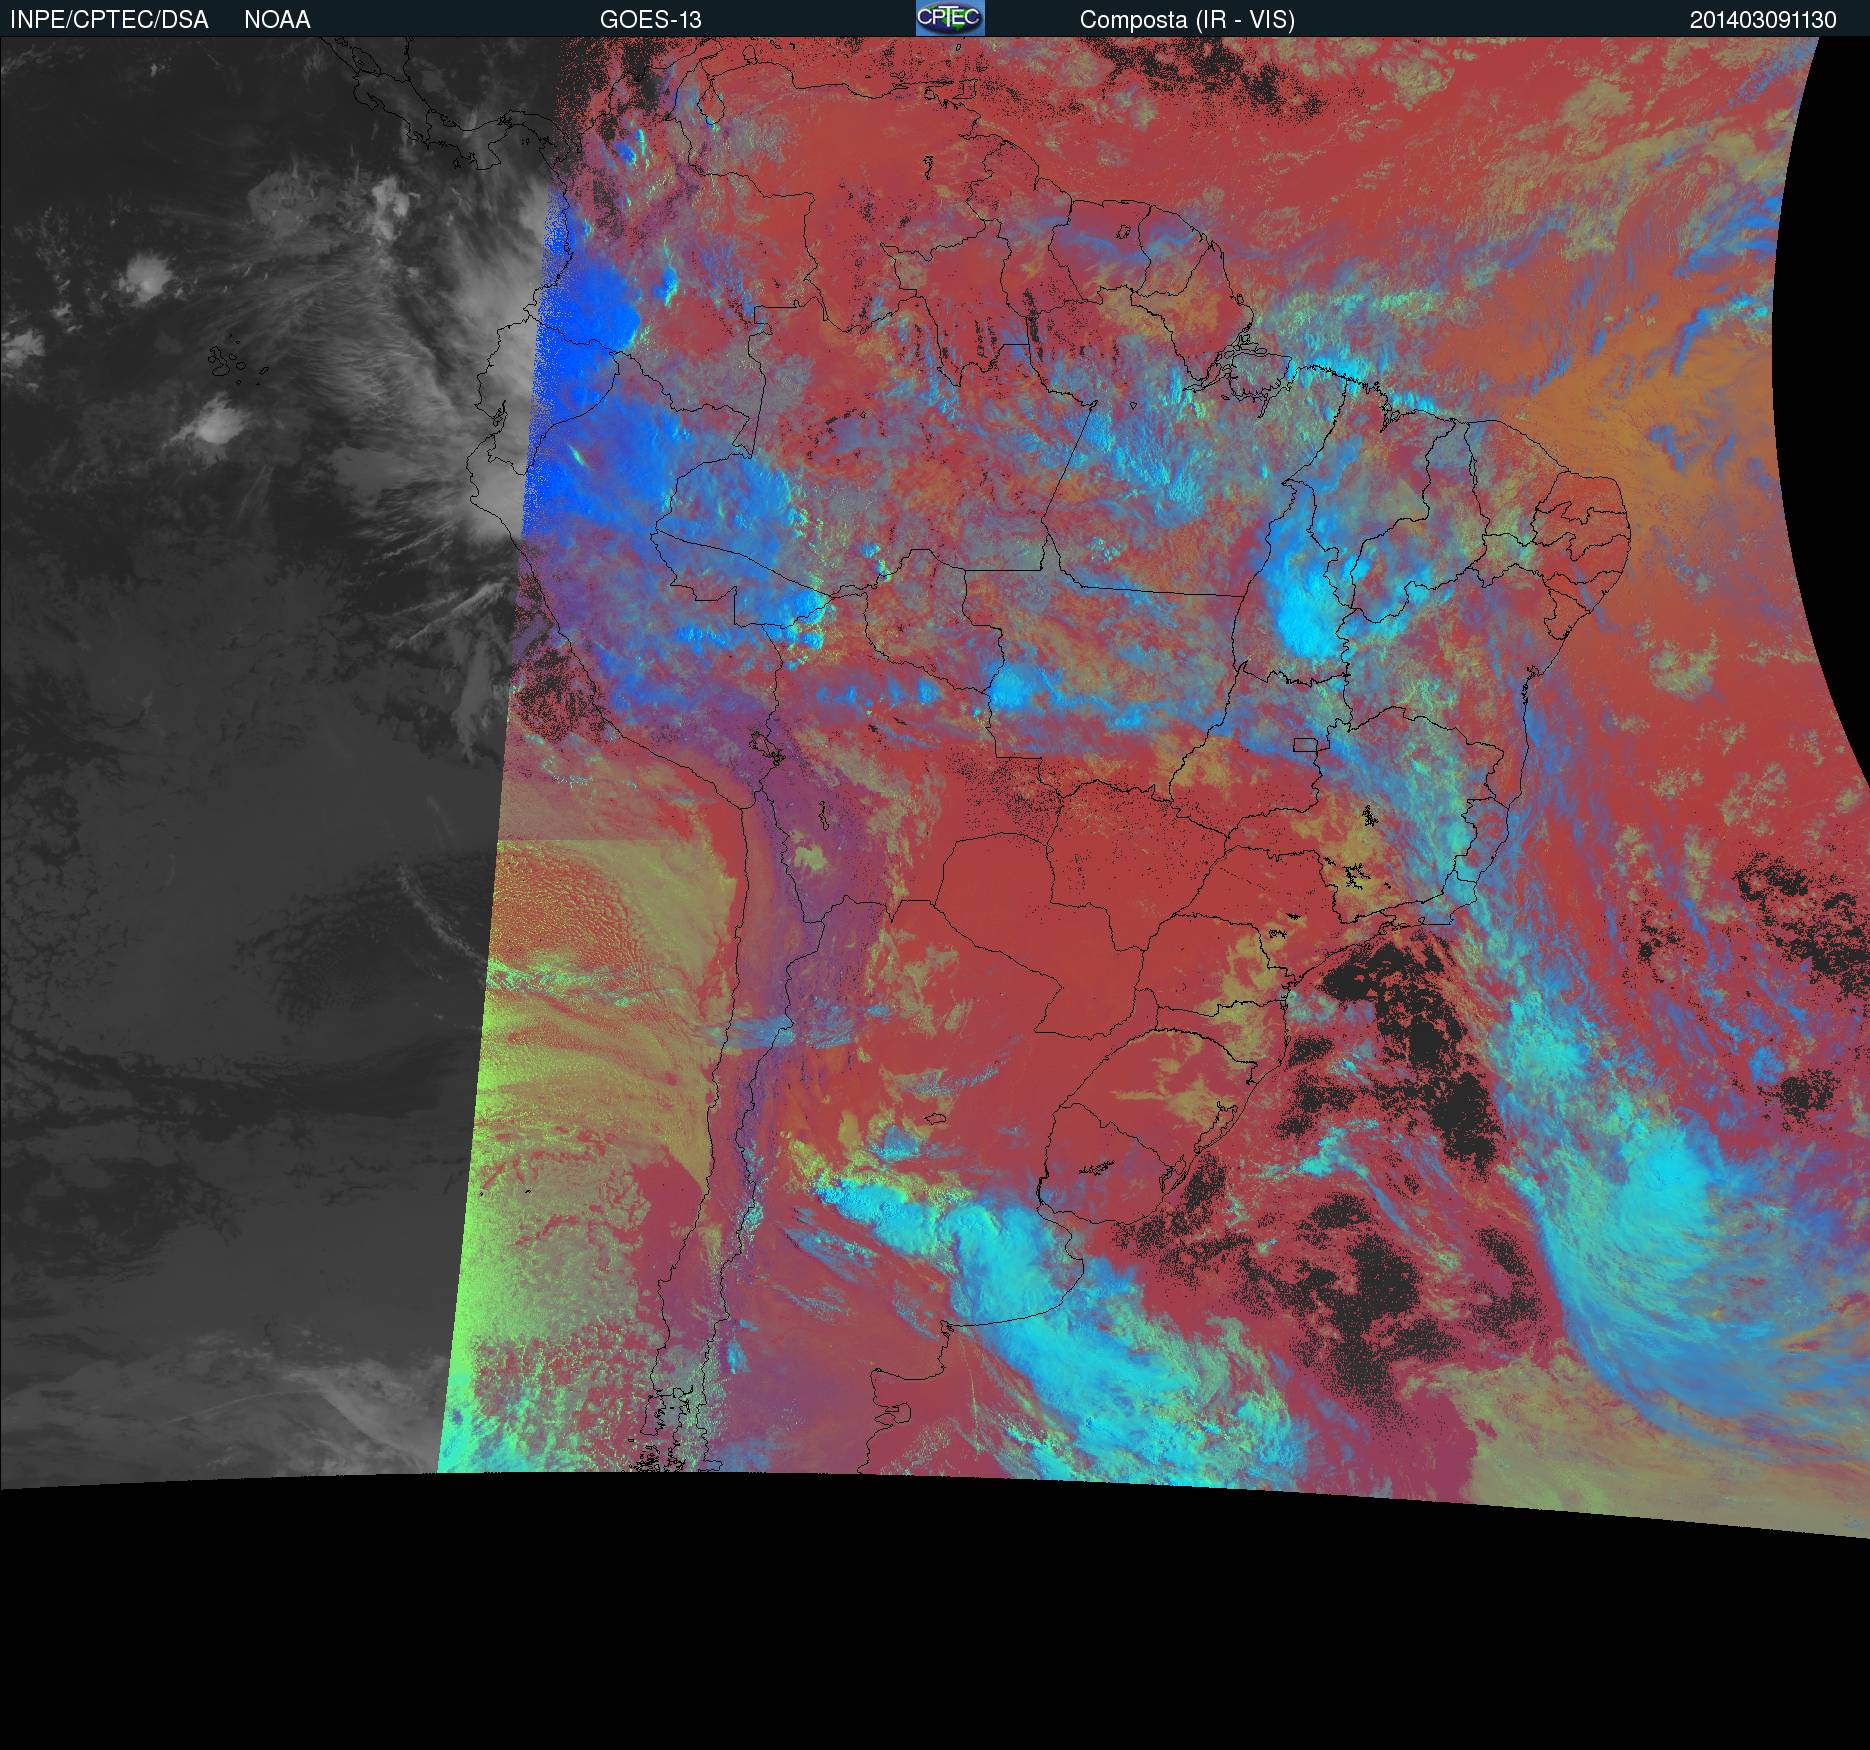
Task: Click the CPTEC logo in the header
Action: 950,18
